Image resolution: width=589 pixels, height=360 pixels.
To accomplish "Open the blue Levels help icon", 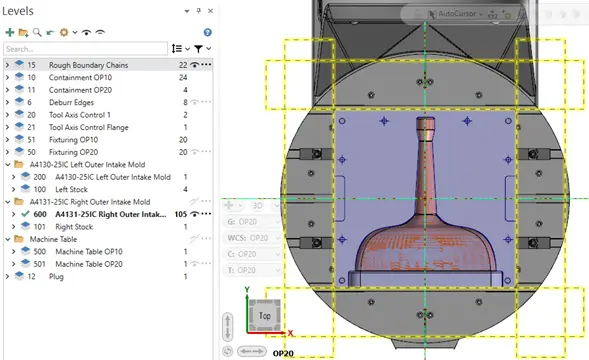I will (x=207, y=32).
